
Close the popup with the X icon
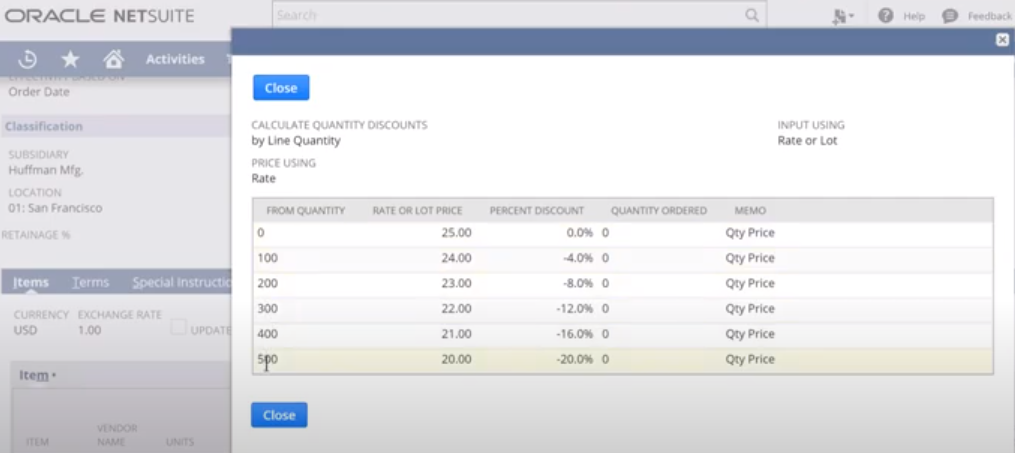(1002, 40)
